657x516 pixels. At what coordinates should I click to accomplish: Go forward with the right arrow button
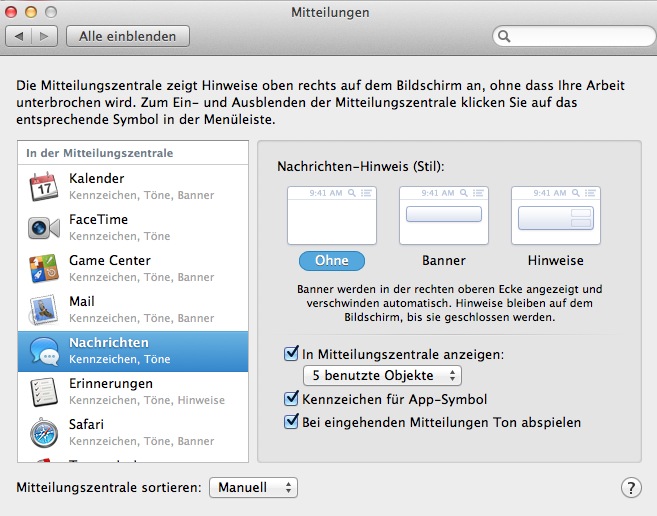(45, 36)
